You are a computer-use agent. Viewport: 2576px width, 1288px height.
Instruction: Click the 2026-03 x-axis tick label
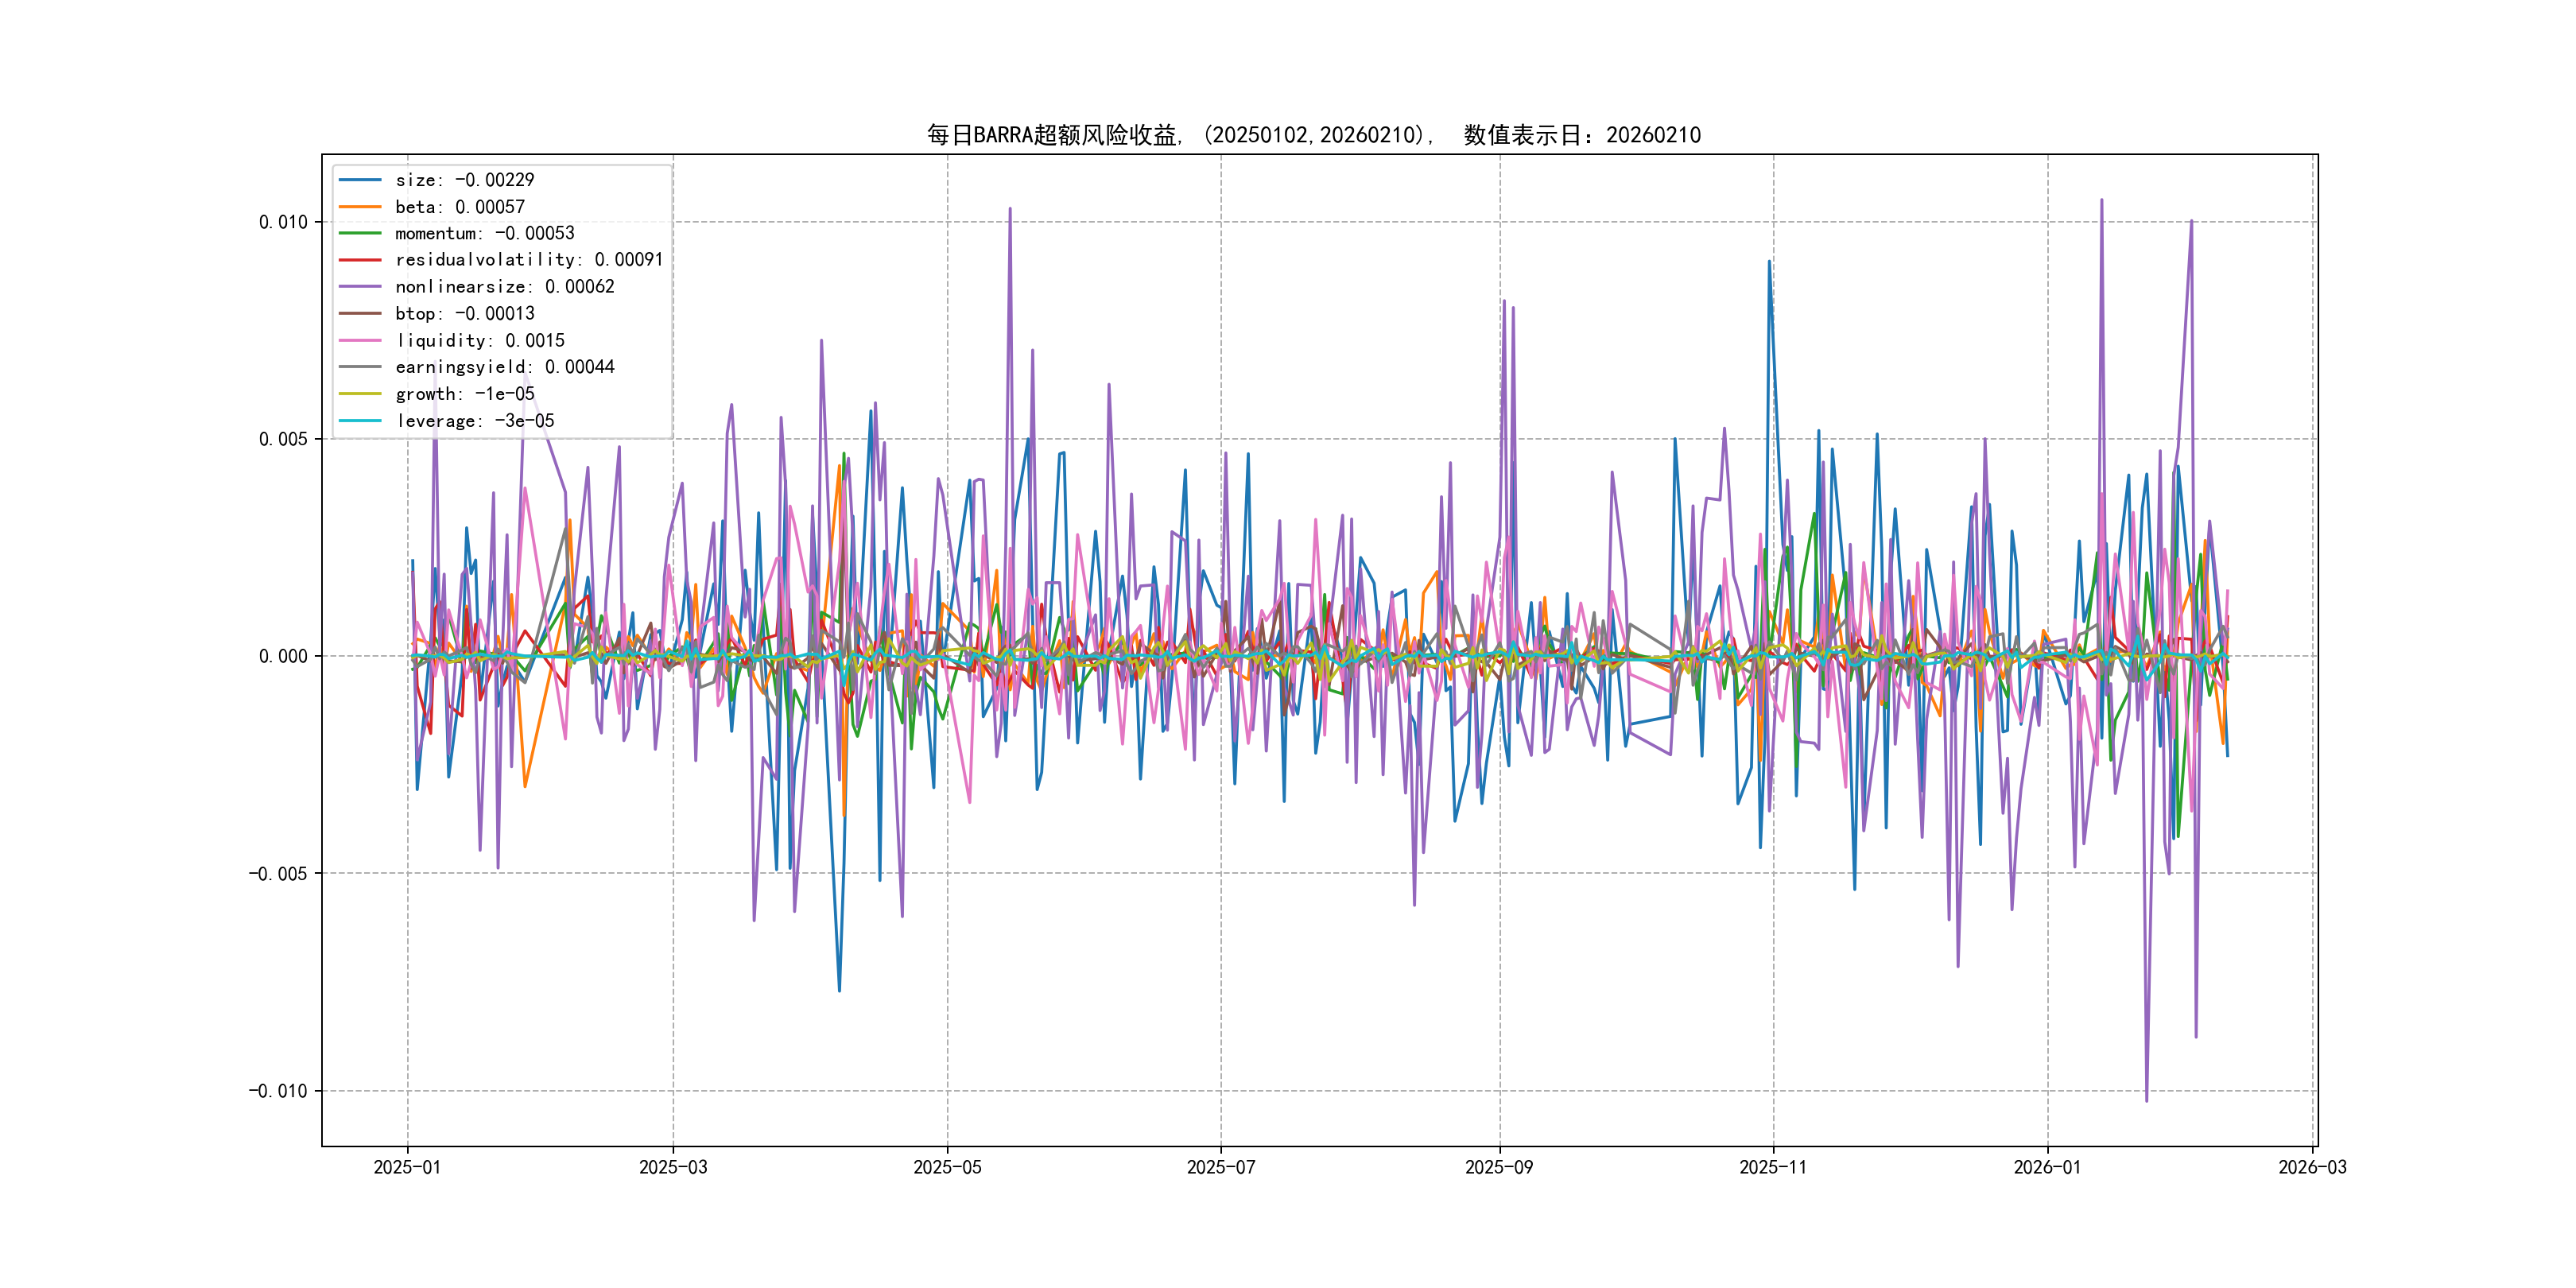tap(2312, 1167)
